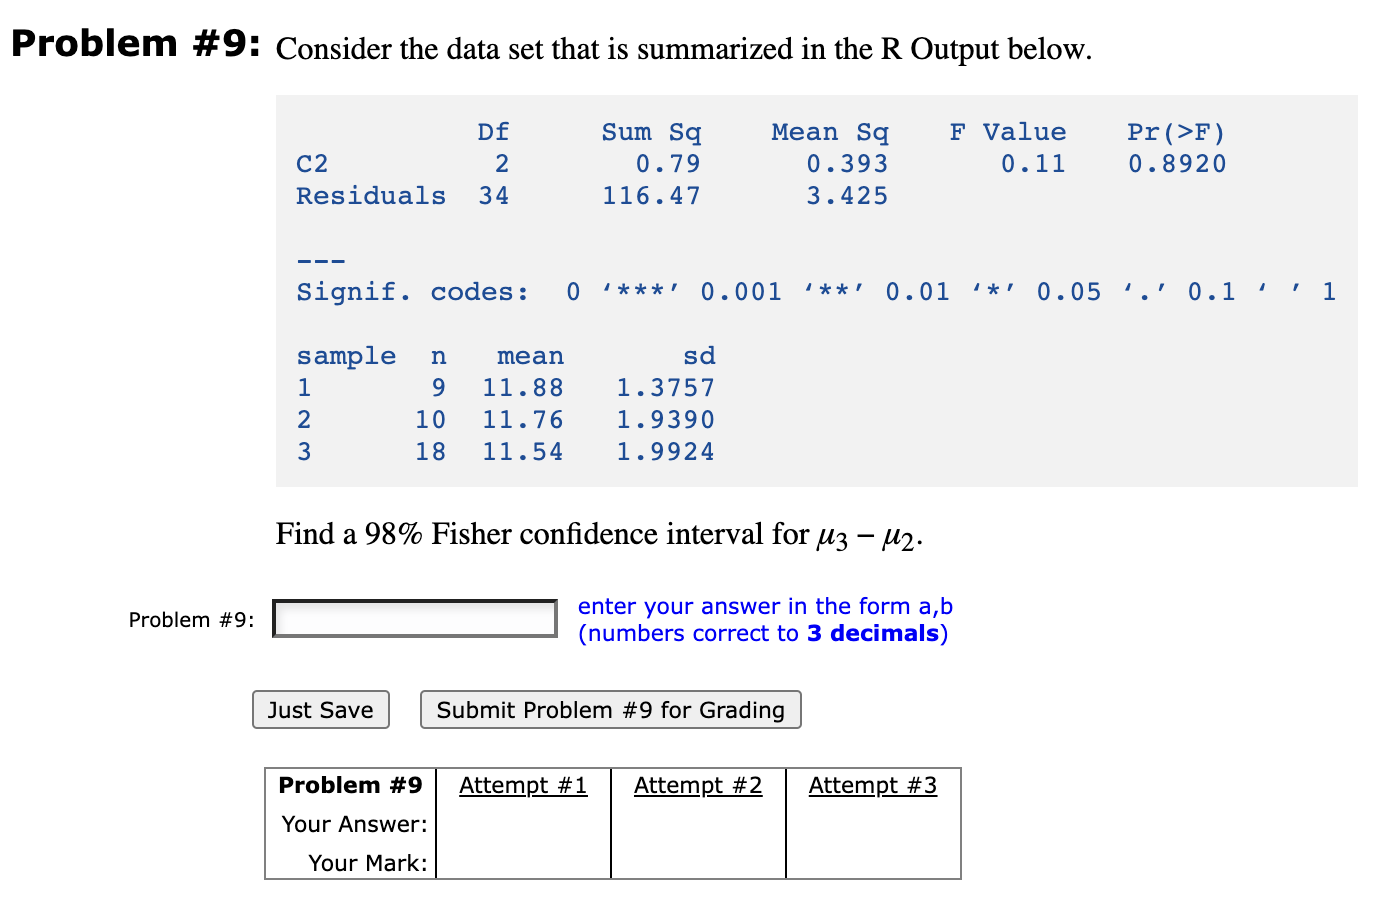Open the Attempt #2 link

pos(698,786)
